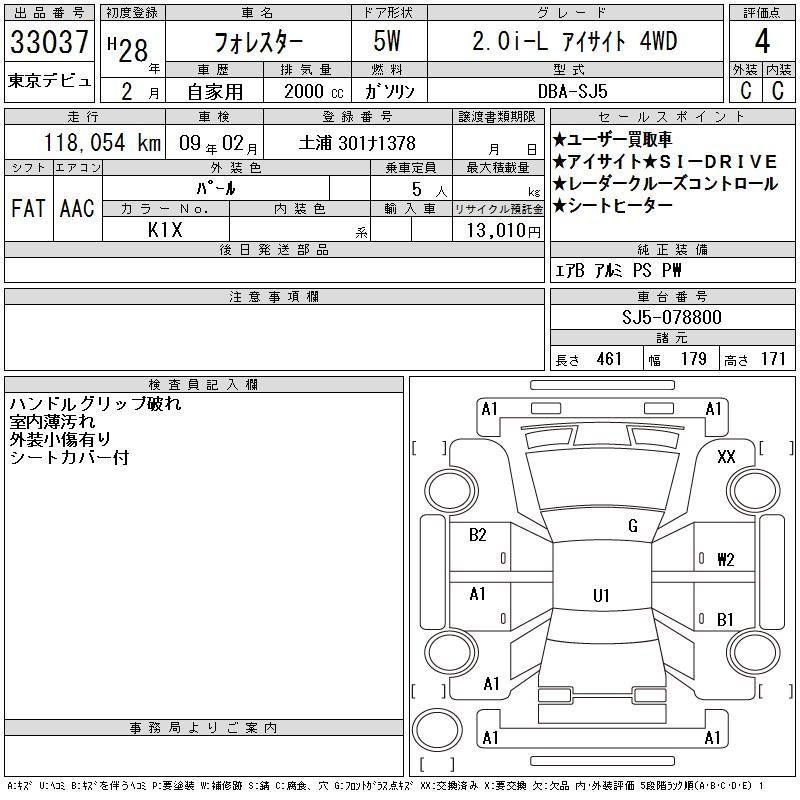The height and width of the screenshot is (800, 800).
Task: Click the lot number 33037
Action: [49, 43]
